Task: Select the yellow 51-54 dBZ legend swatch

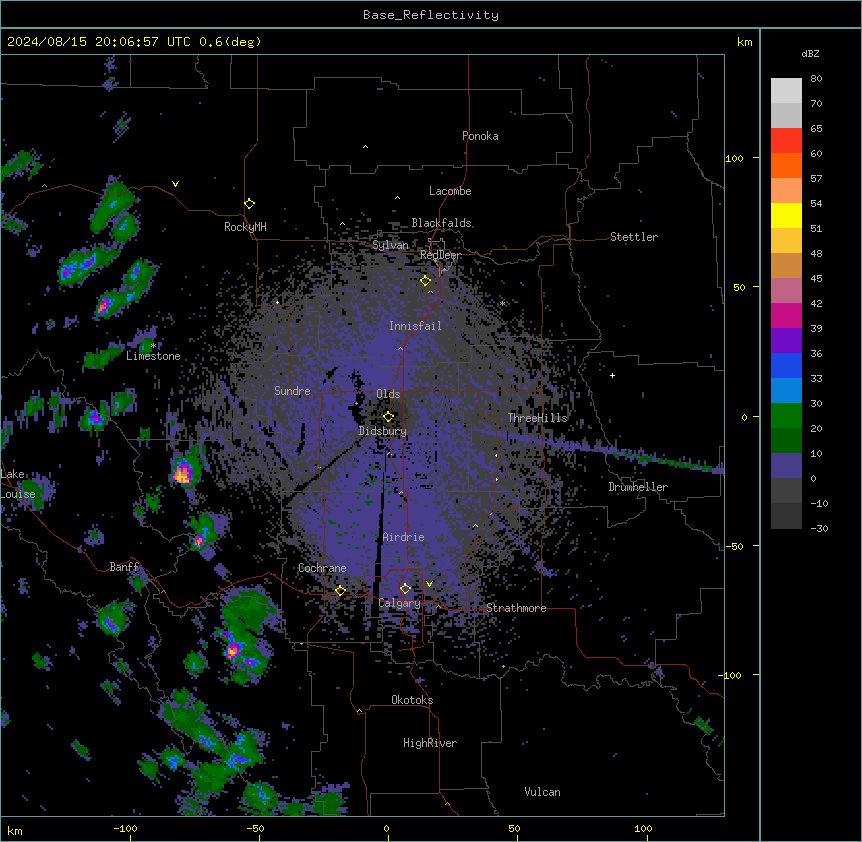Action: [x=786, y=215]
